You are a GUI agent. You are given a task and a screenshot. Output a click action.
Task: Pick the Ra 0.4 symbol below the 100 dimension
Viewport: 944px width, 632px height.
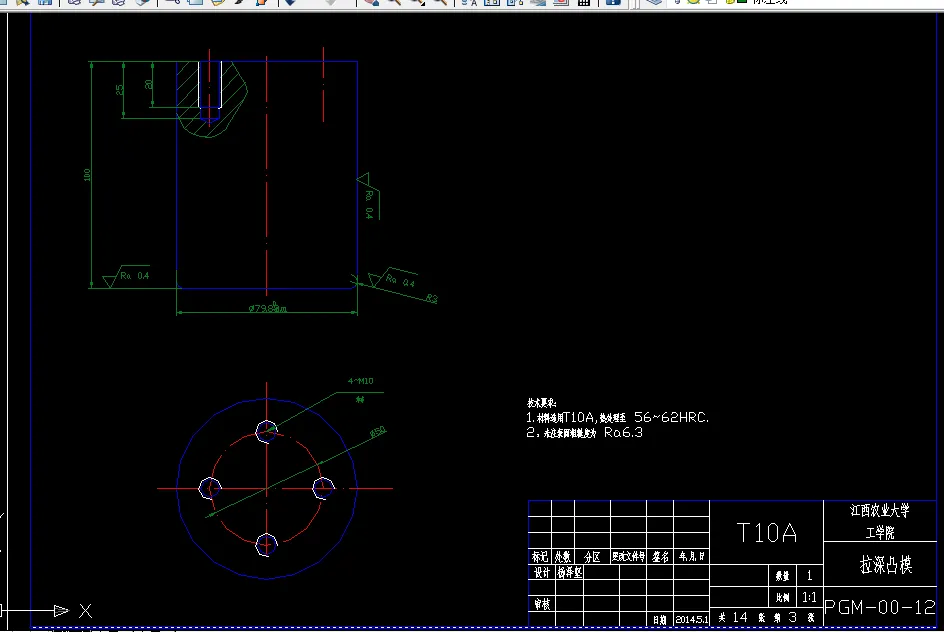[x=126, y=276]
